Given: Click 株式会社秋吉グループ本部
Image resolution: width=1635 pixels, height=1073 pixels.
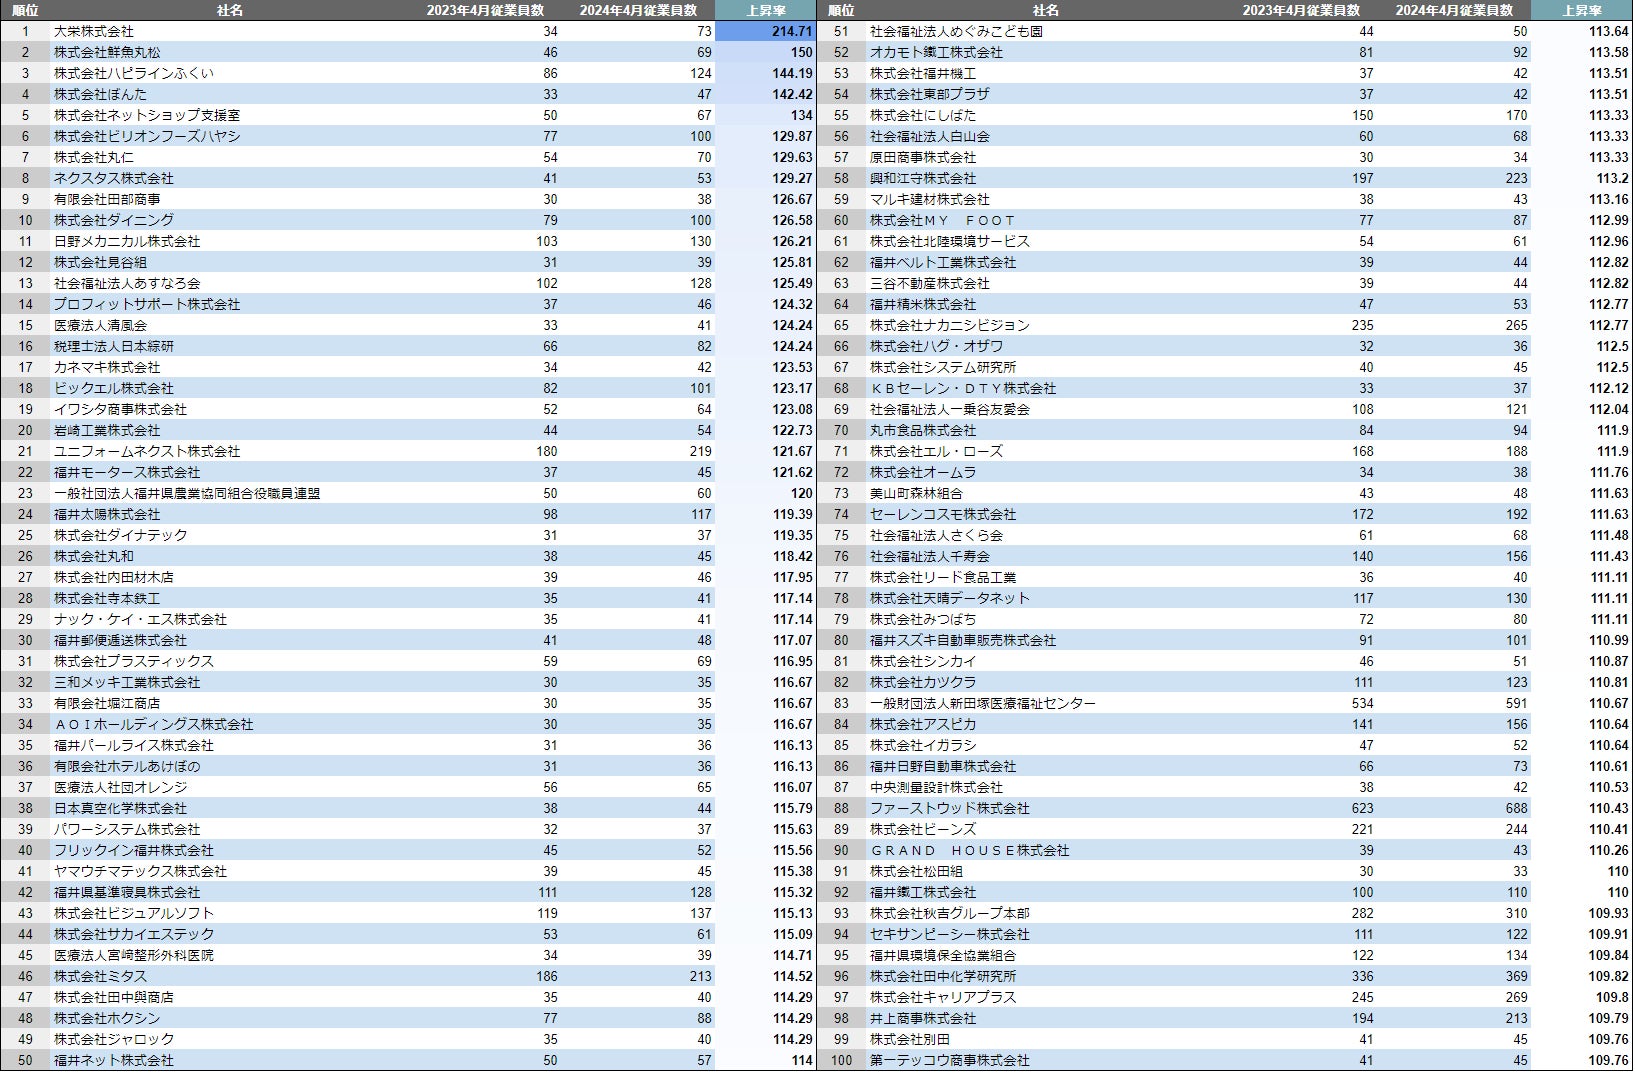Looking at the screenshot, I should 950,913.
